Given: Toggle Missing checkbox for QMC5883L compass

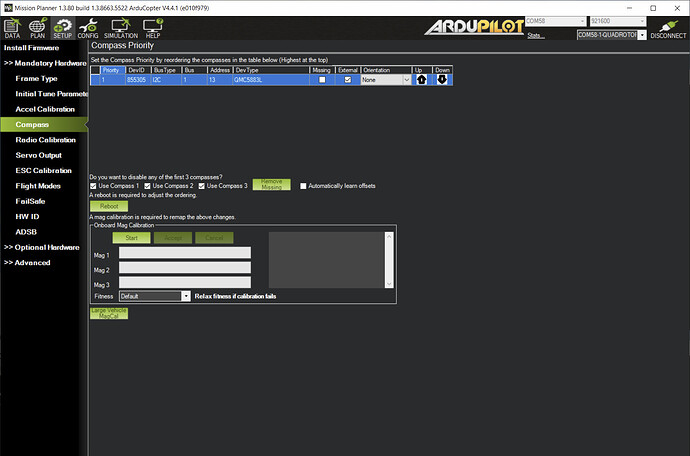Looking at the screenshot, I should (322, 80).
